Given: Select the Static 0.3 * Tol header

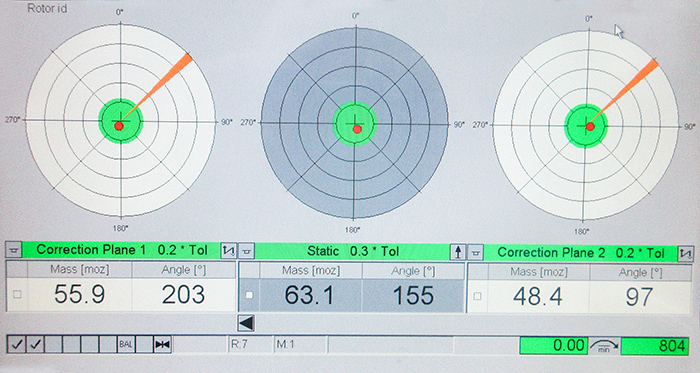Looking at the screenshot, I should [x=353, y=252].
